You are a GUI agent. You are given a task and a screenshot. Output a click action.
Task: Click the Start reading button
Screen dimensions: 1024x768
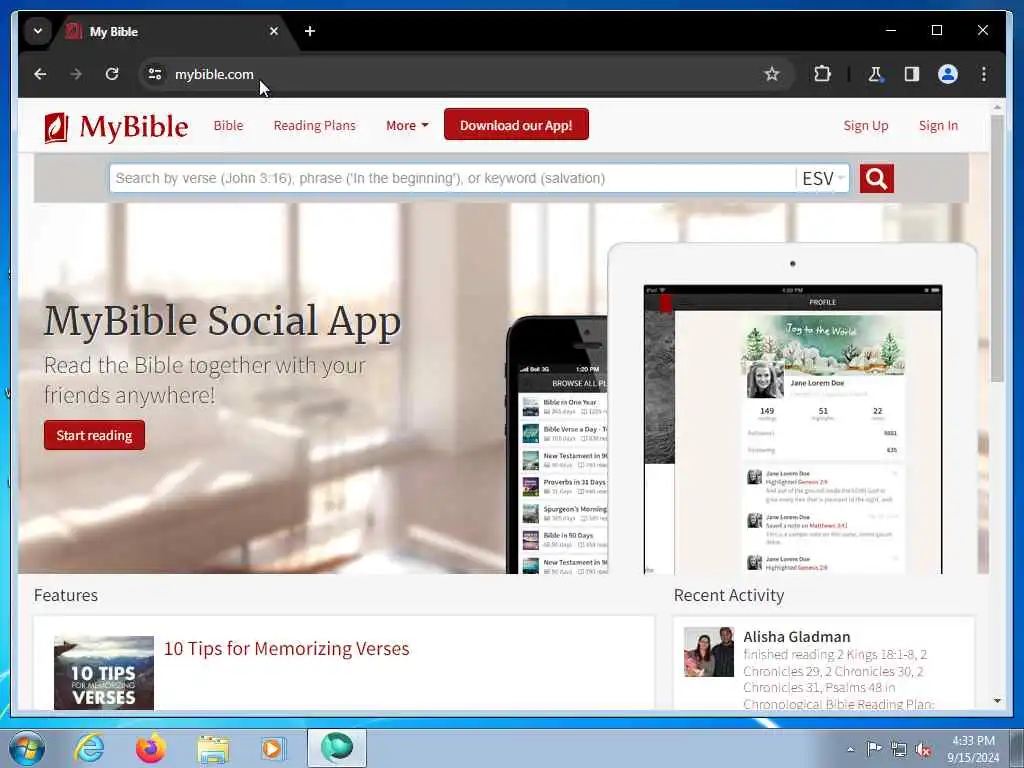coord(94,435)
